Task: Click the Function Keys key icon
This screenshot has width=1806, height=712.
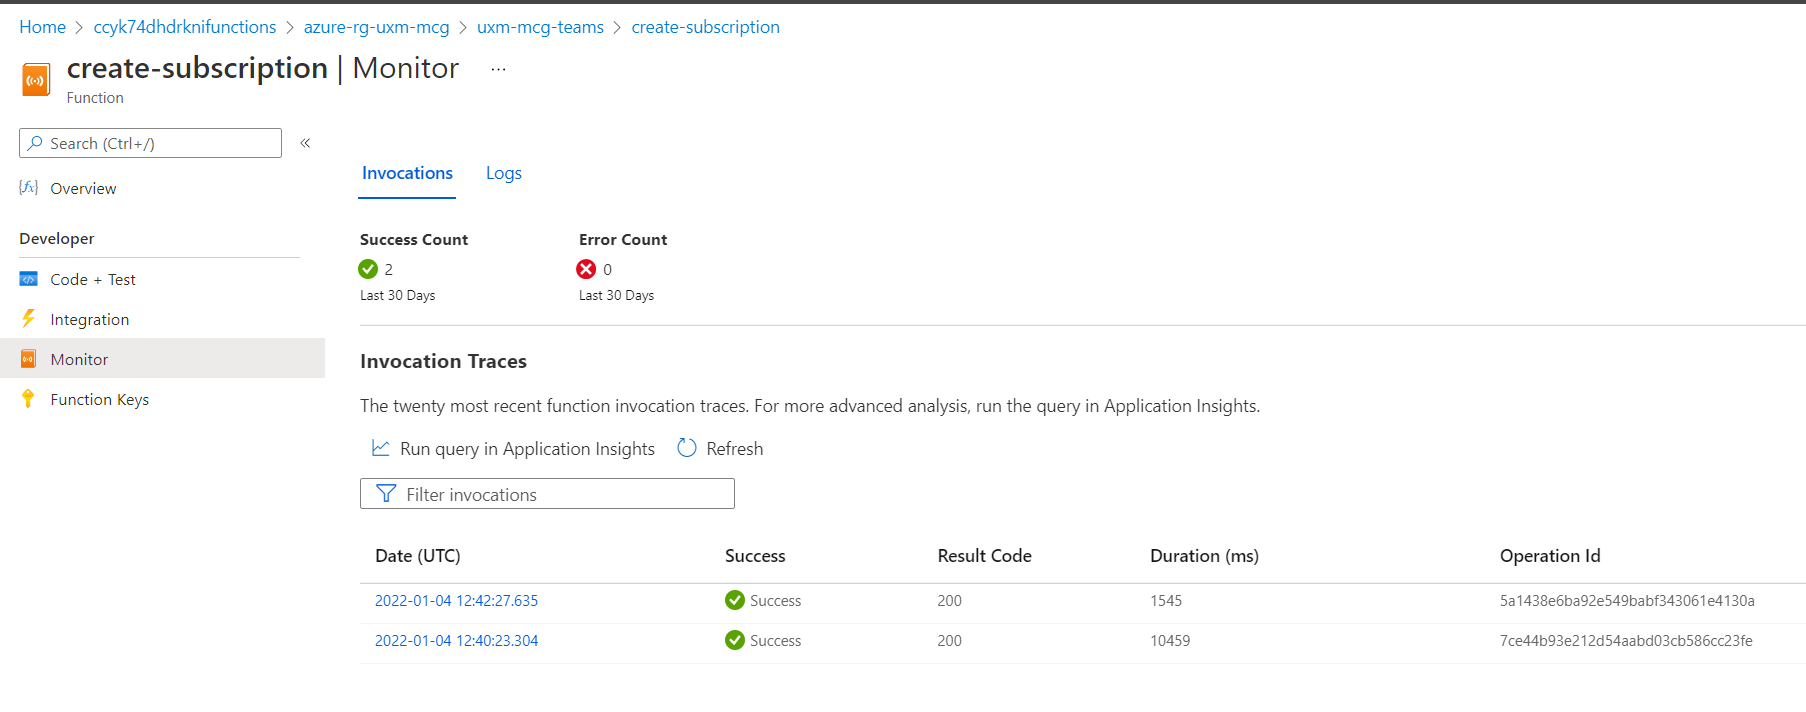Action: click(x=29, y=399)
